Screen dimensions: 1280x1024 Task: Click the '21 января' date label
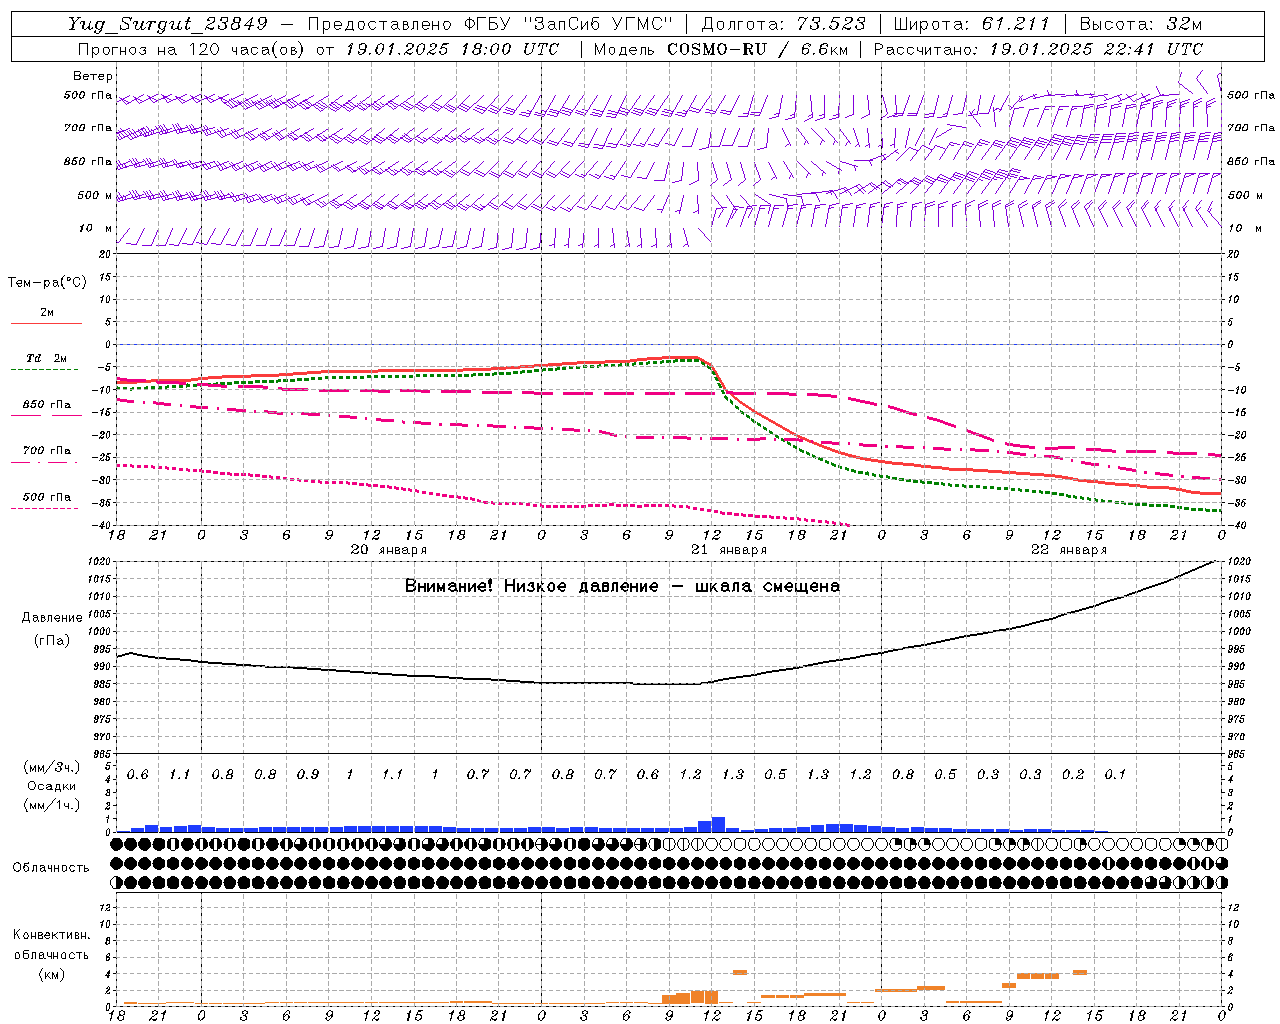729,550
